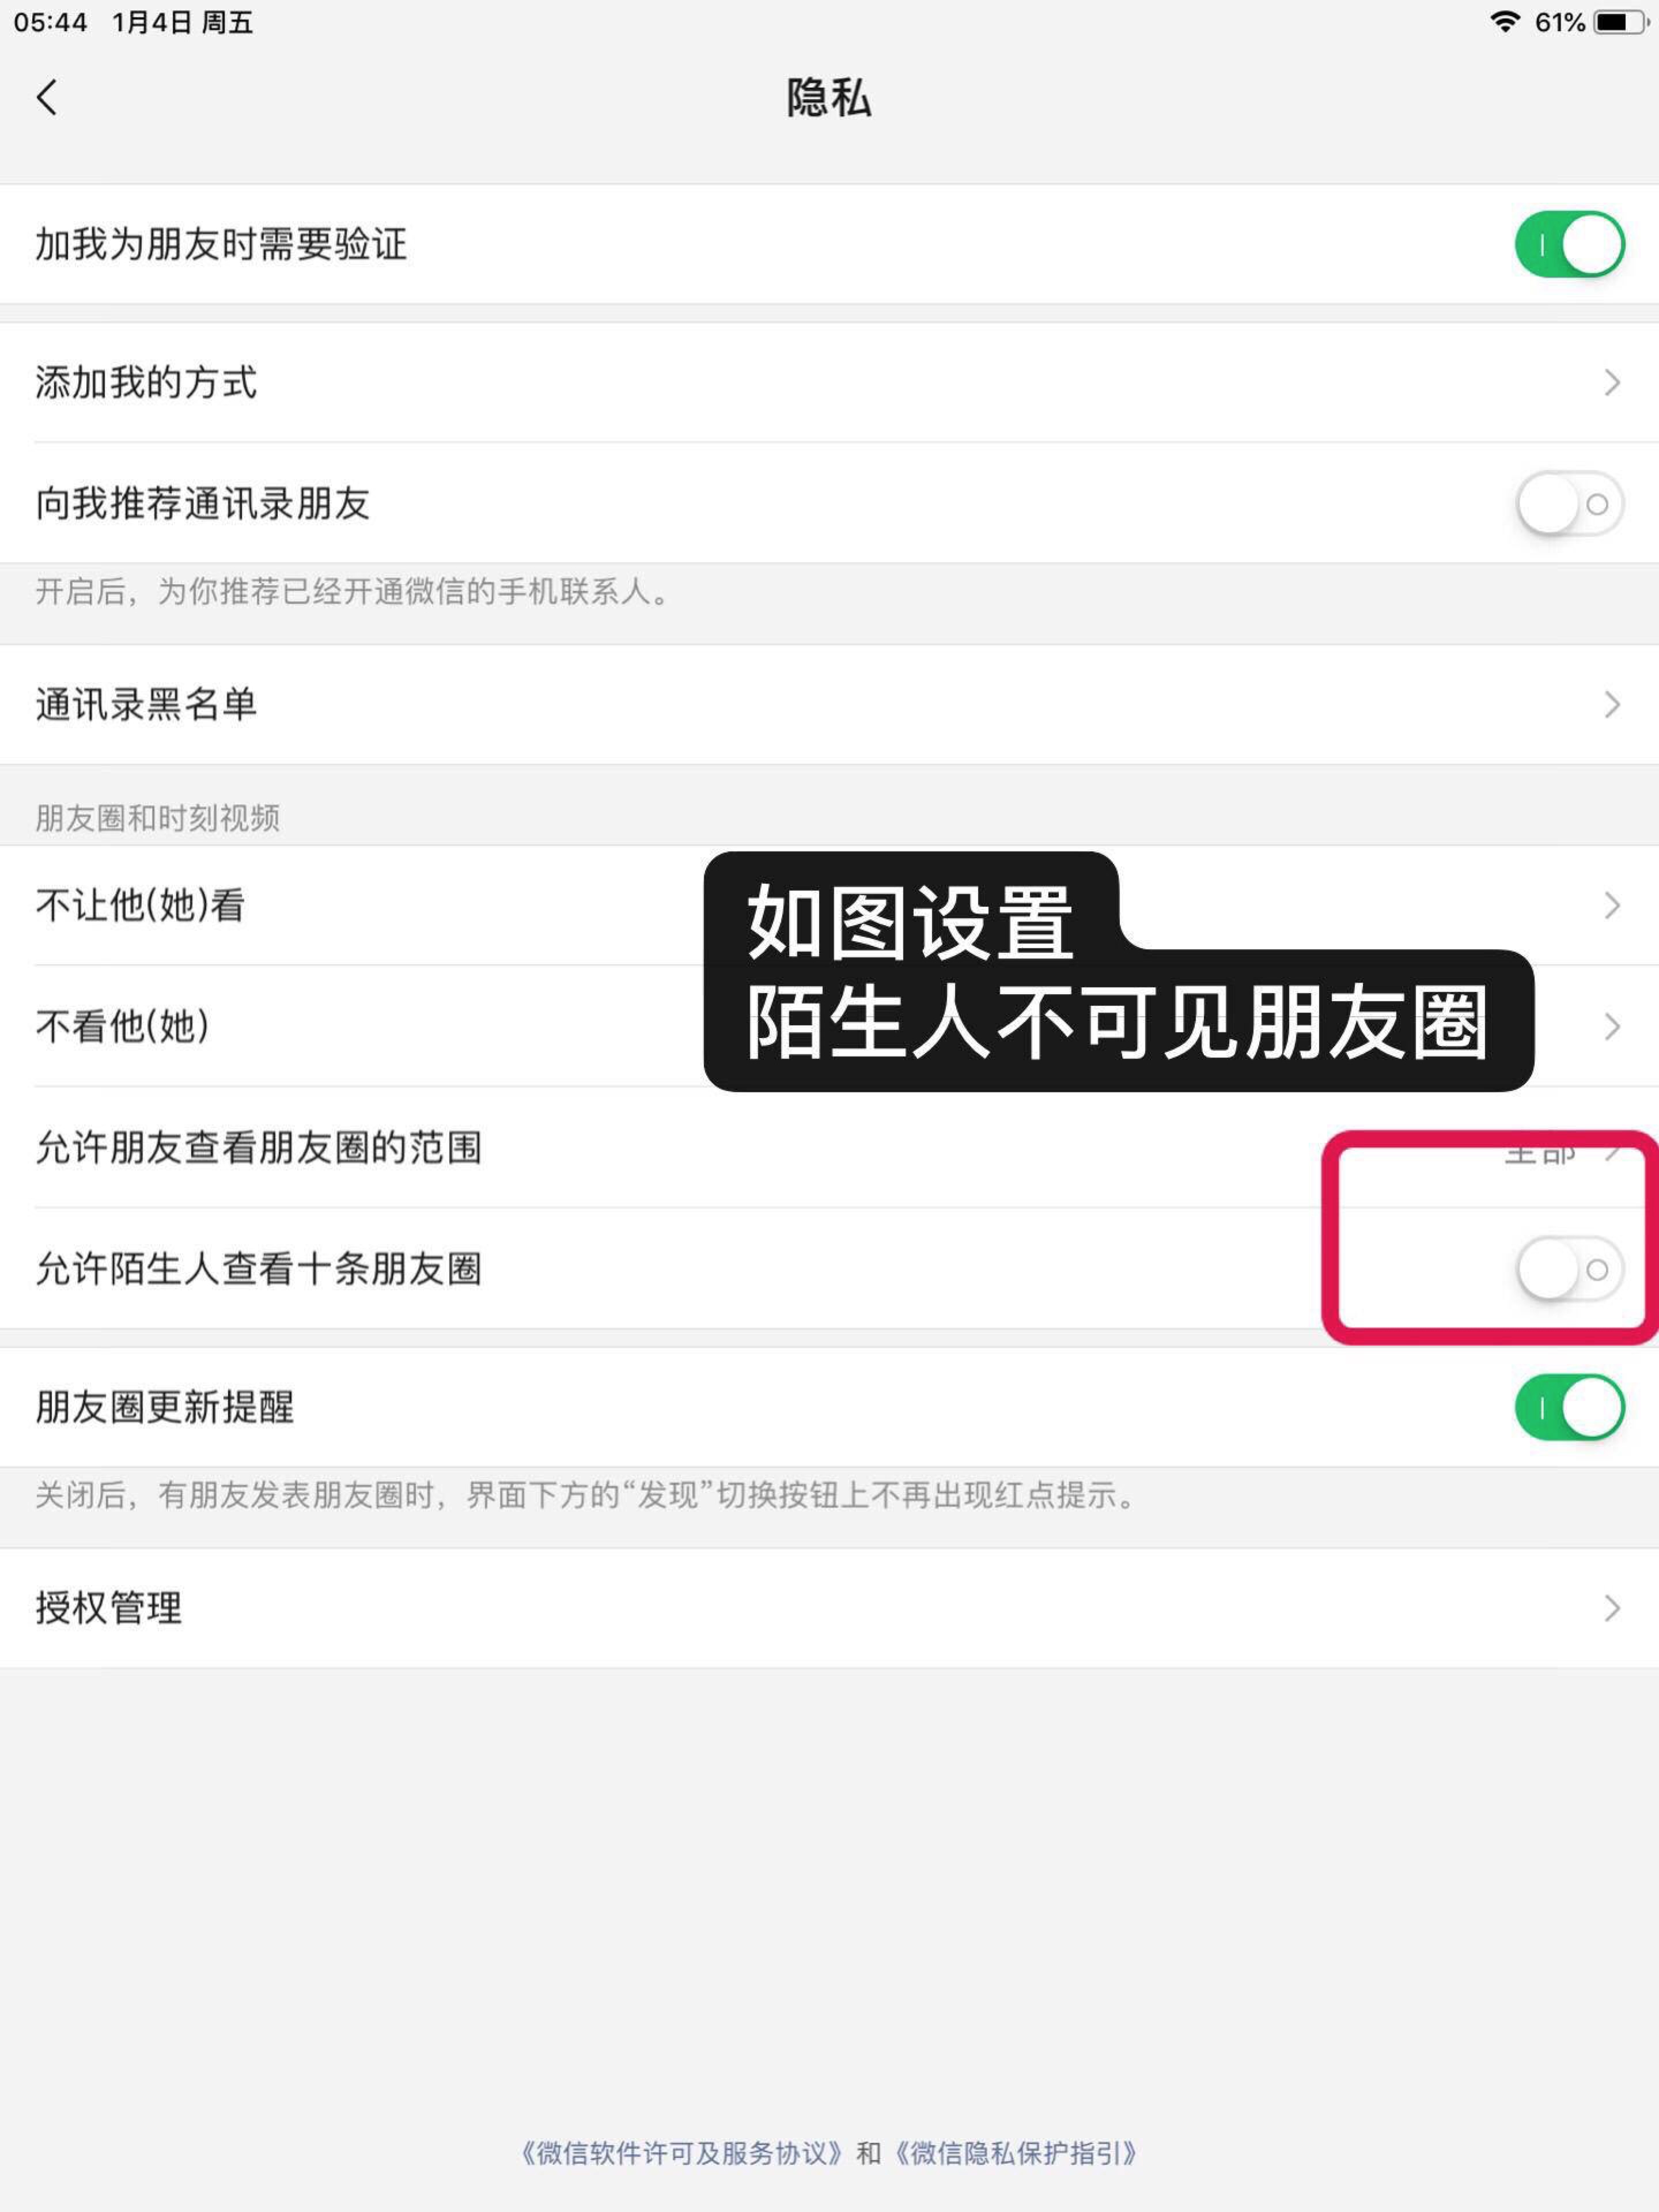The height and width of the screenshot is (2212, 1659).
Task: Open 不让他(她)看 row label
Action: tap(140, 905)
